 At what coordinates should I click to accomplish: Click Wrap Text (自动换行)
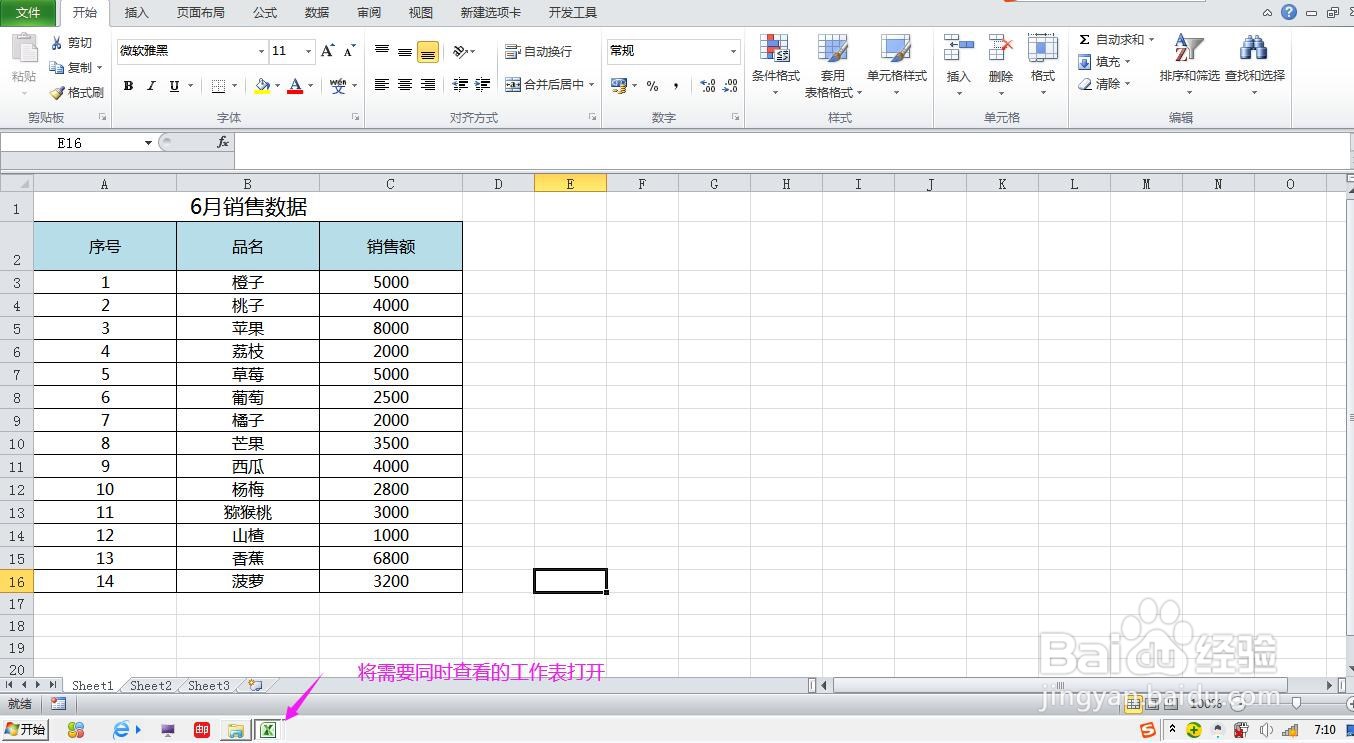(539, 51)
